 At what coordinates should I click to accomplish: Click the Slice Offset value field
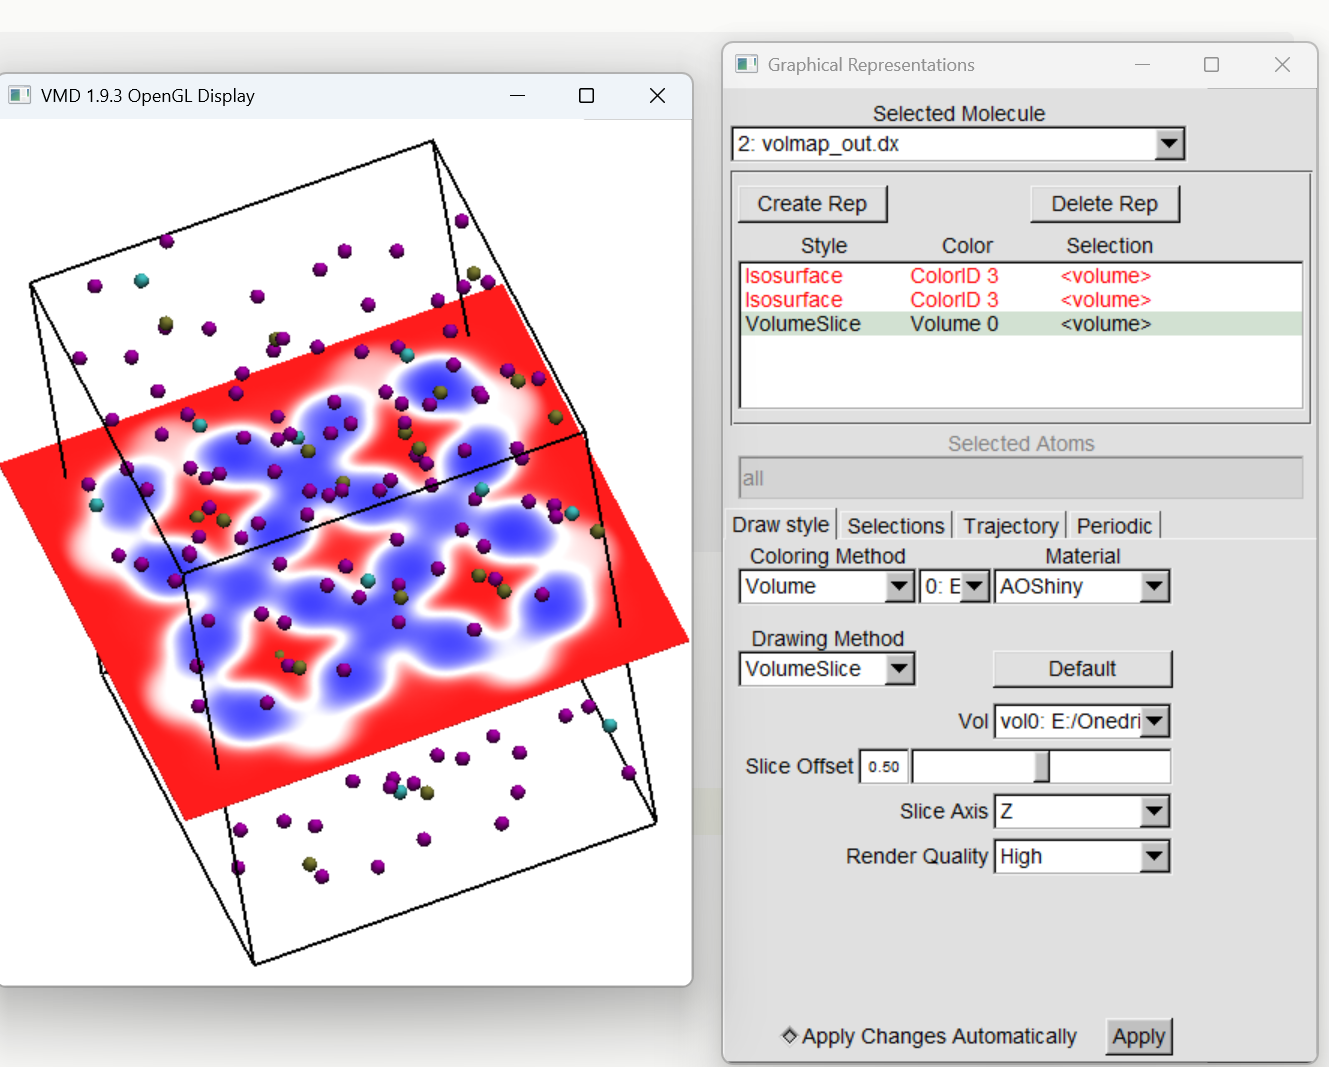(884, 767)
